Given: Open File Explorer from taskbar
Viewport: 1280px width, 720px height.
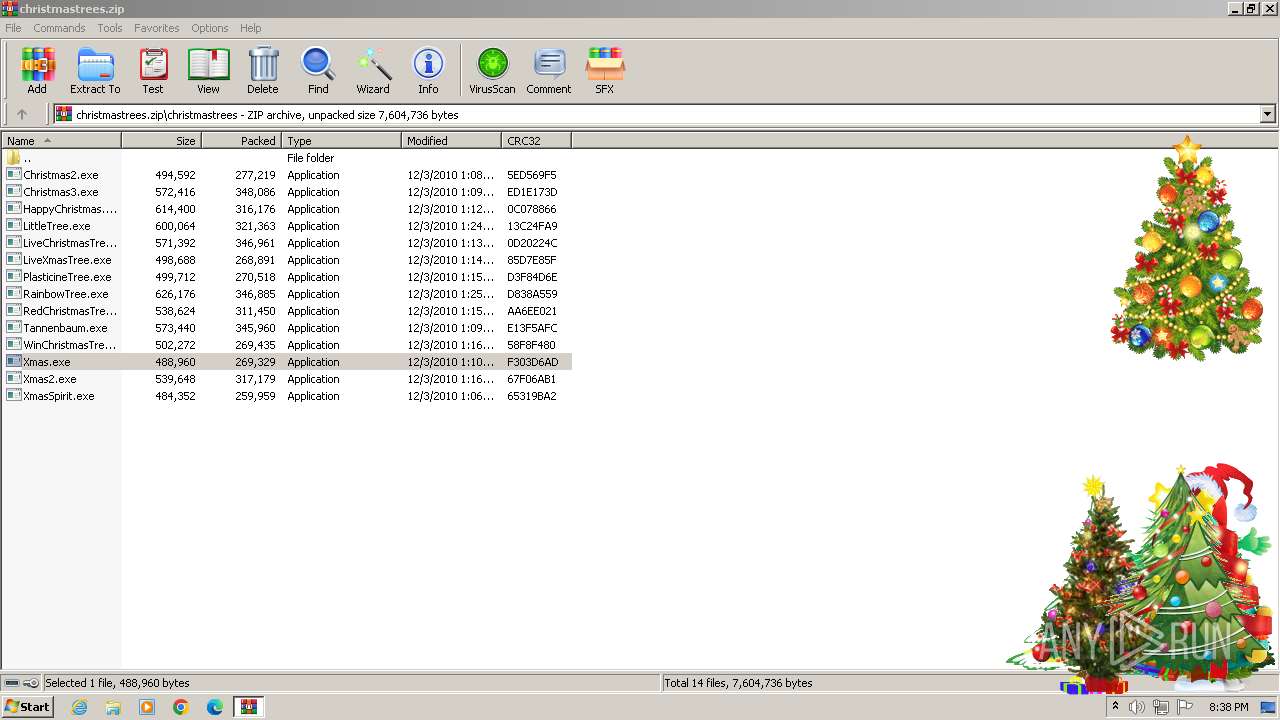Looking at the screenshot, I should [x=113, y=707].
